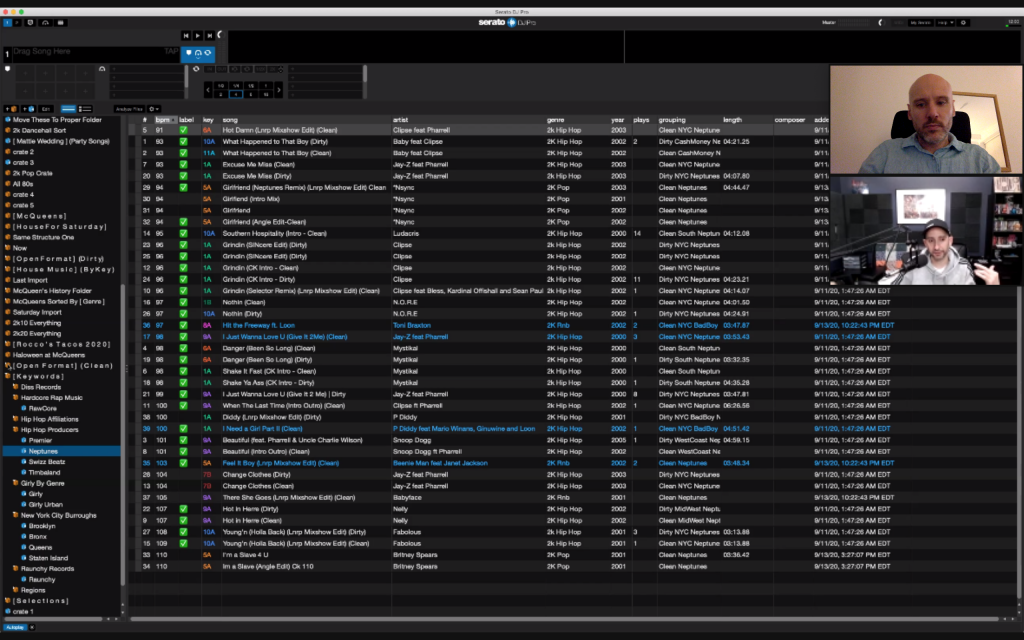
Task: Open the My Serato button
Action: tap(920, 22)
